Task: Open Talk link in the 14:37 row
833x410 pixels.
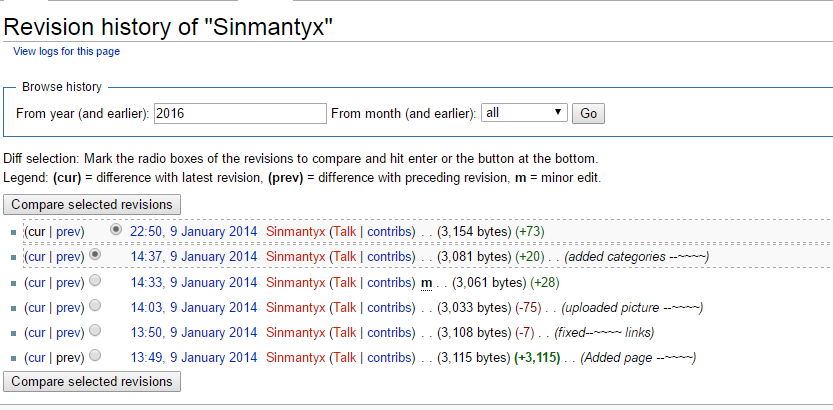Action: pyautogui.click(x=345, y=257)
